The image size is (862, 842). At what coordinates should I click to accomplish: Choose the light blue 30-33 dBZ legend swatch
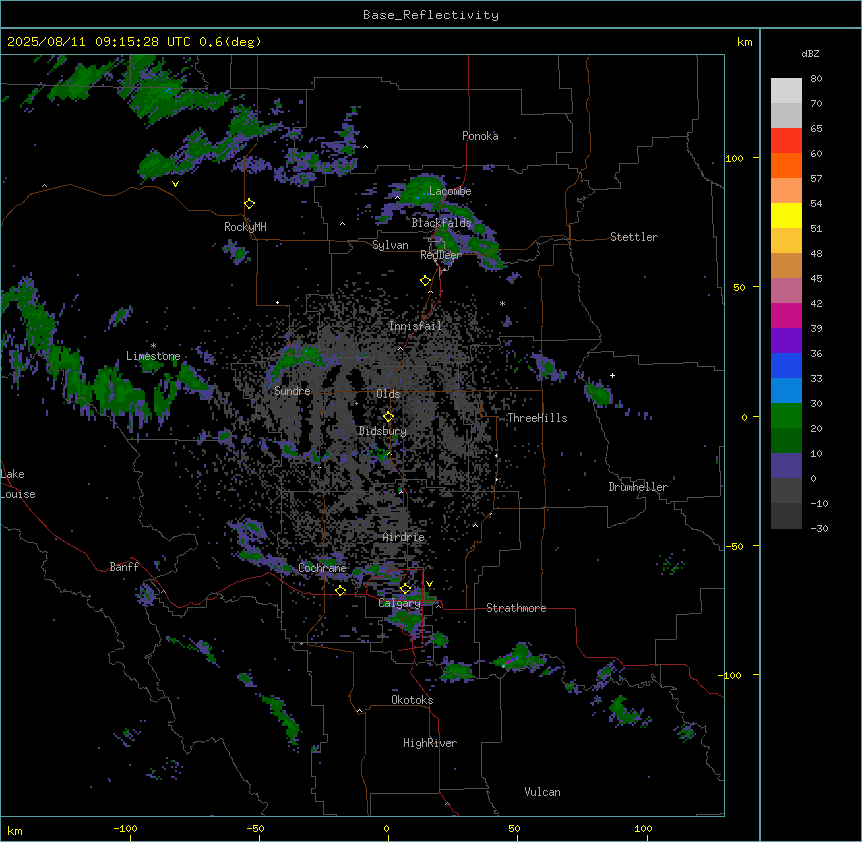[786, 391]
